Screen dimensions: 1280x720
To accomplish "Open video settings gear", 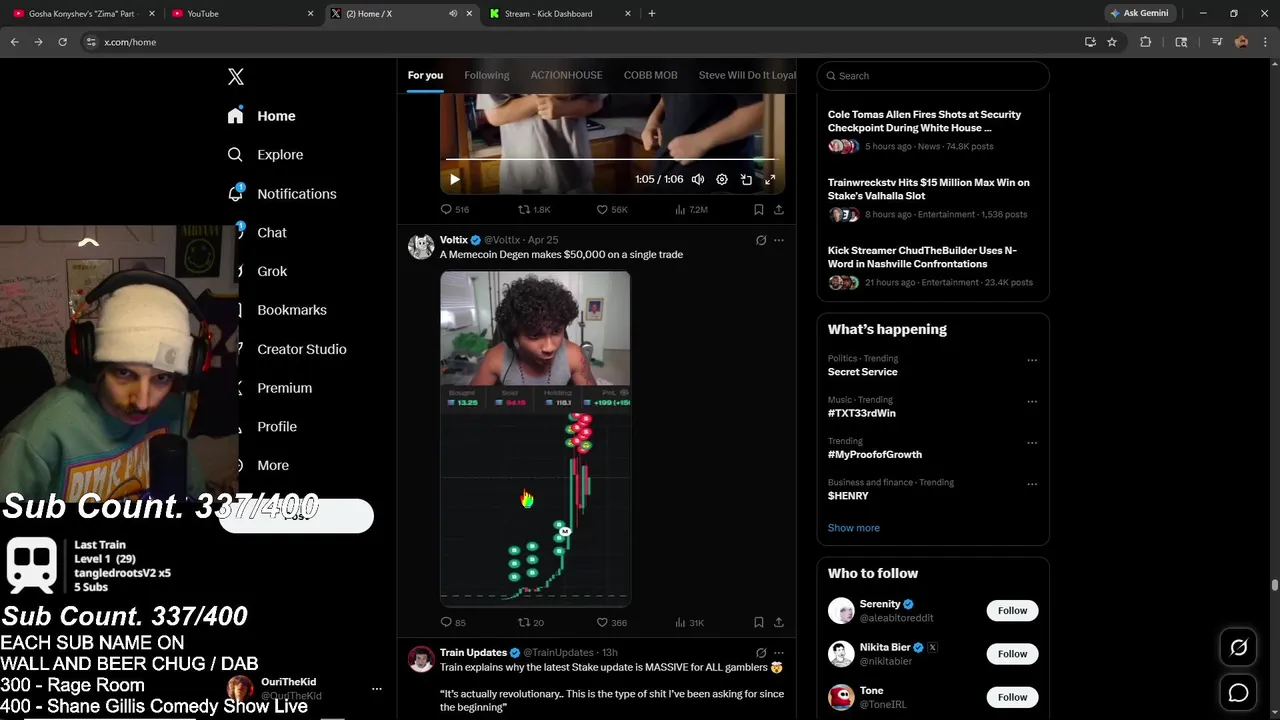I will pyautogui.click(x=722, y=180).
